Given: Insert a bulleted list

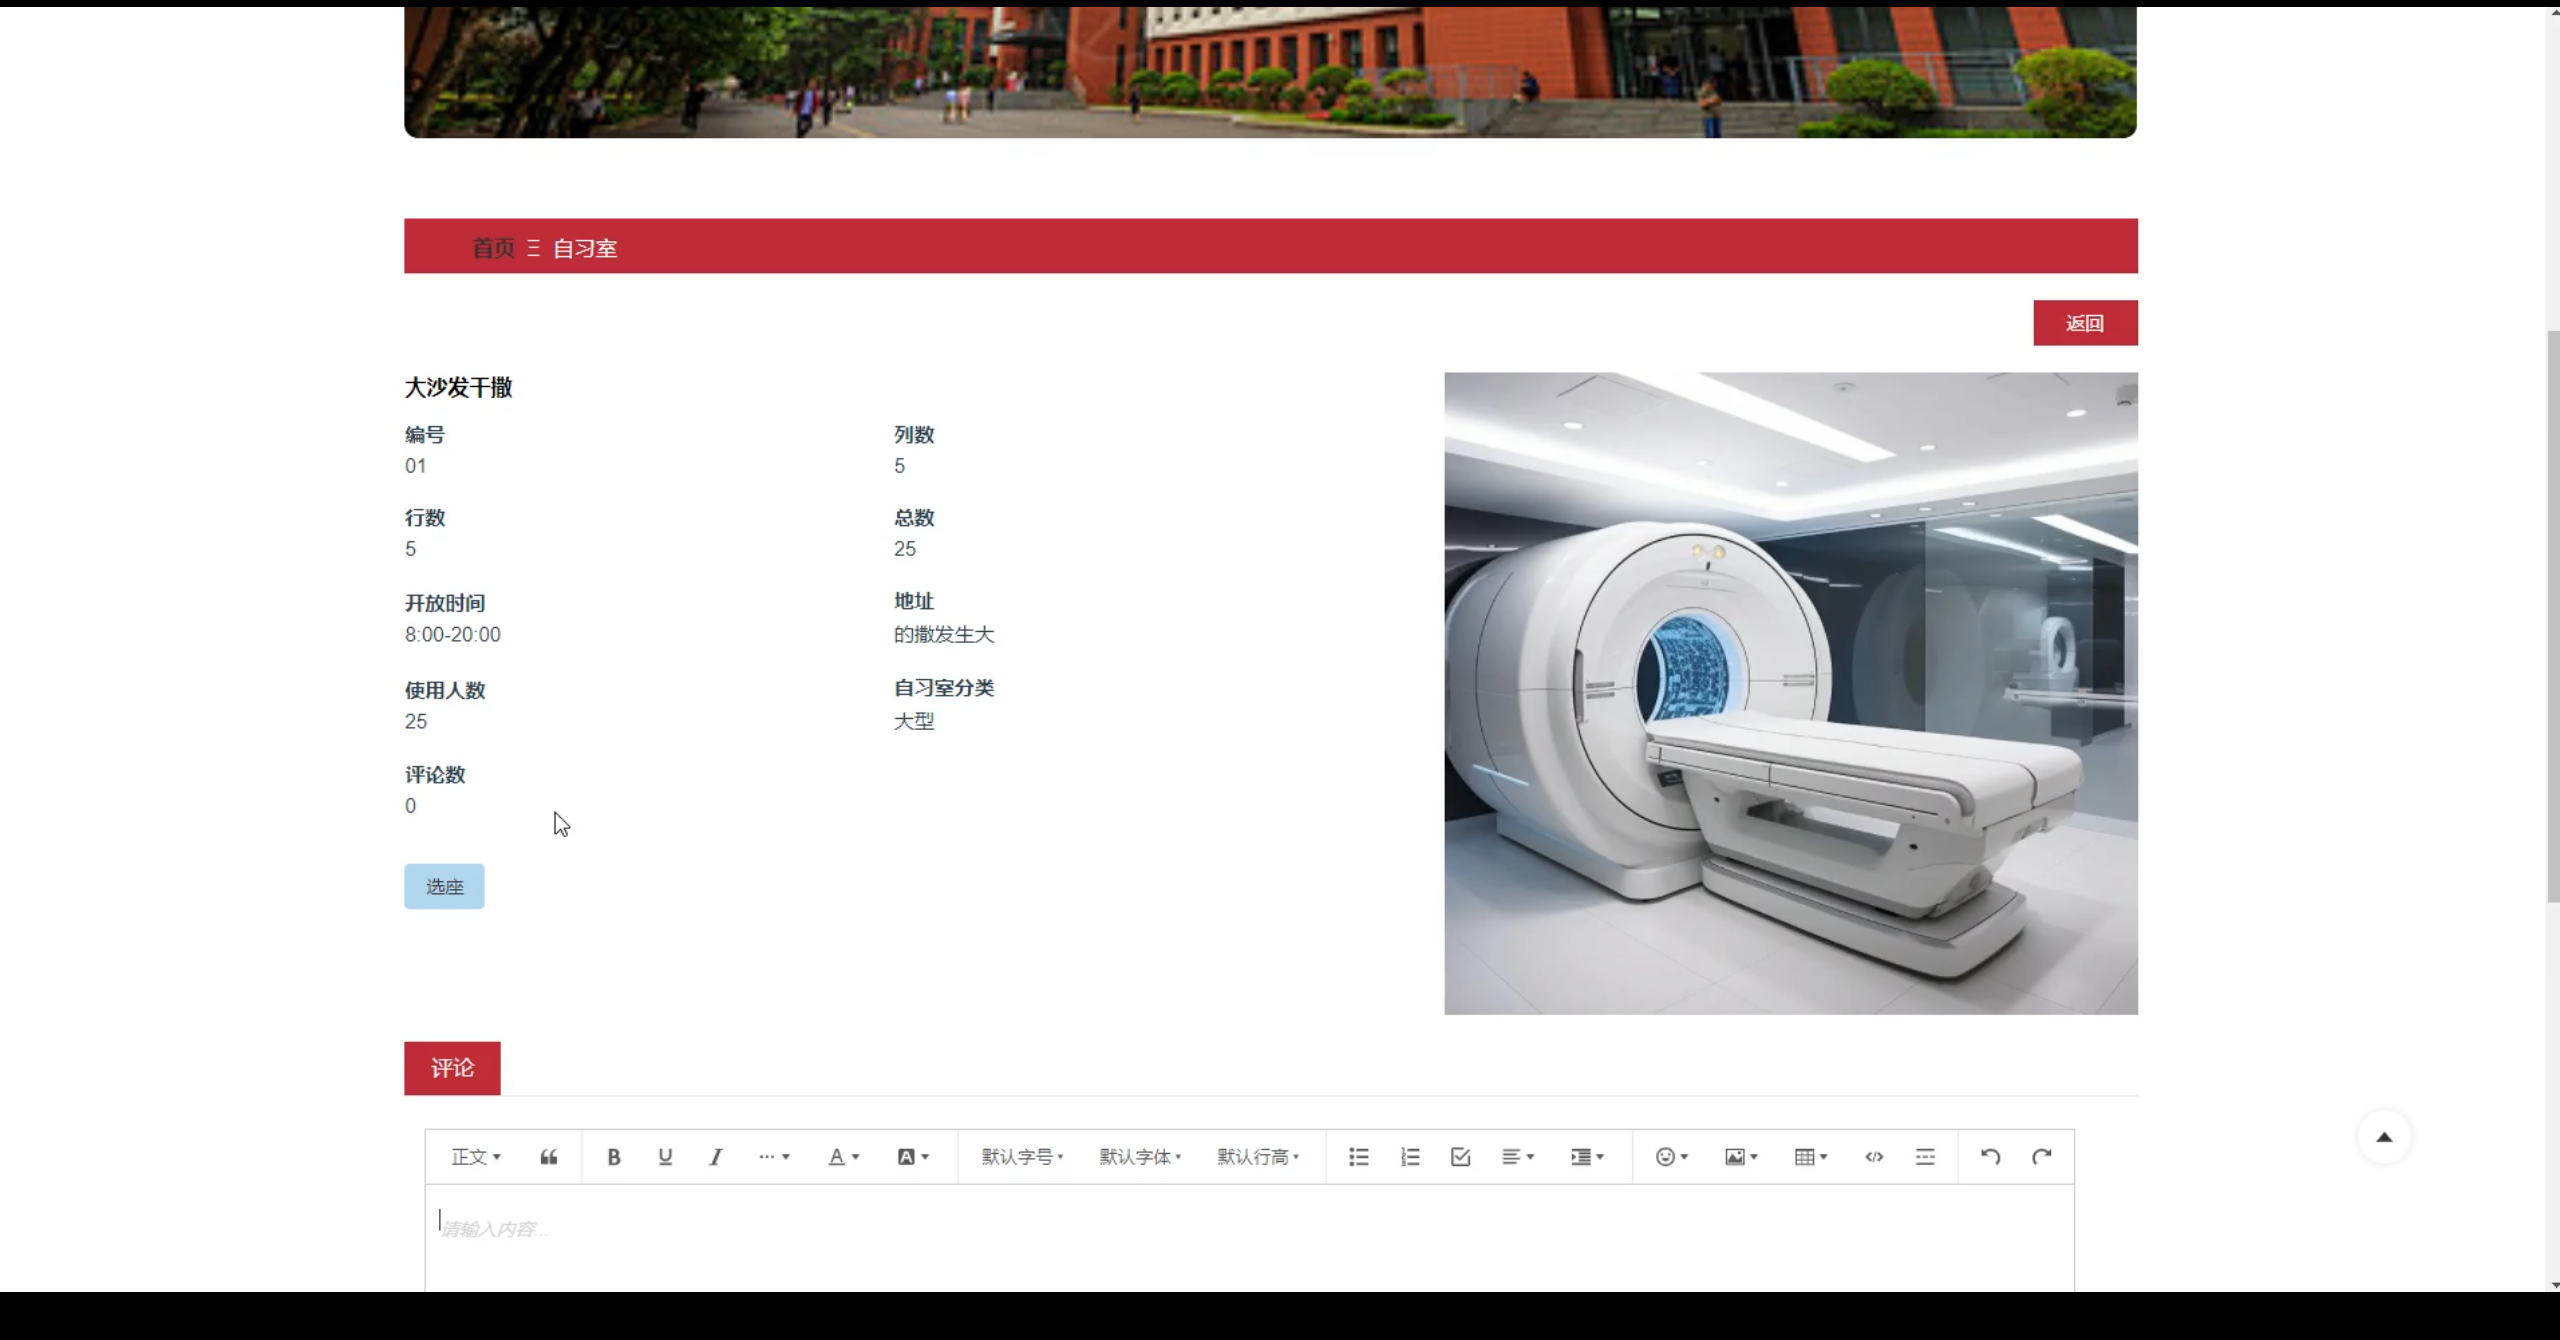Looking at the screenshot, I should click(1358, 1157).
